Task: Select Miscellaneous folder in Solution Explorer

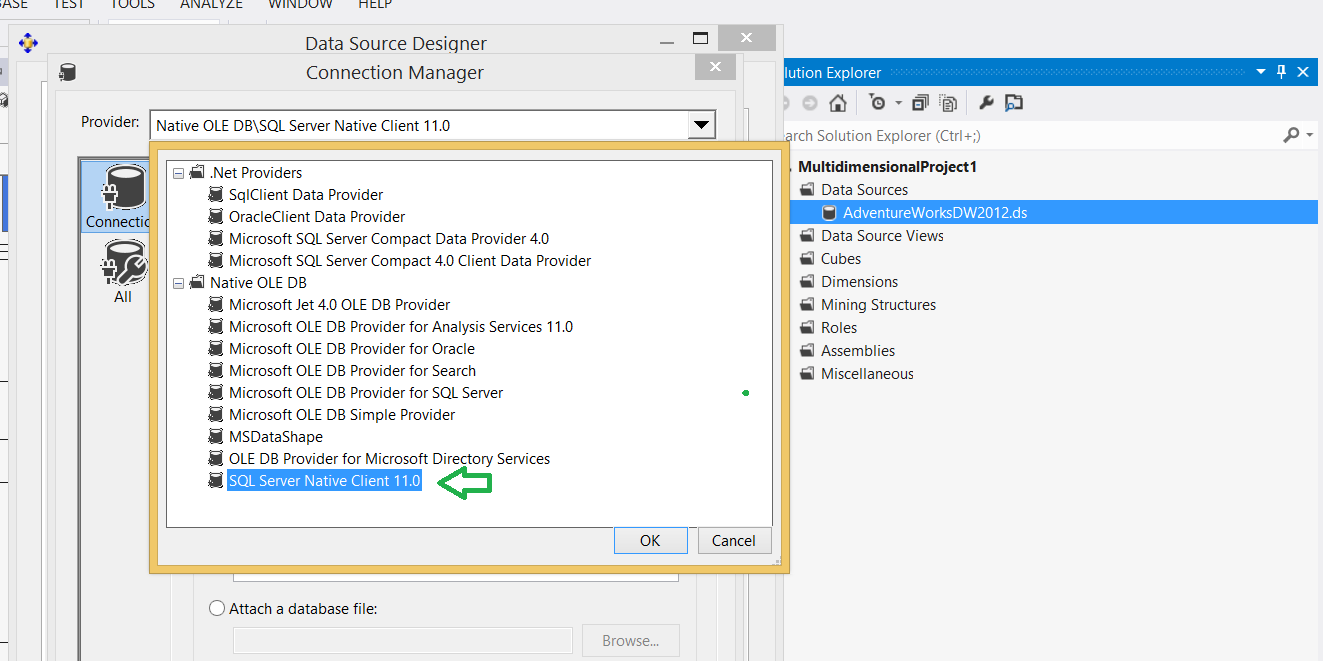Action: [x=867, y=373]
